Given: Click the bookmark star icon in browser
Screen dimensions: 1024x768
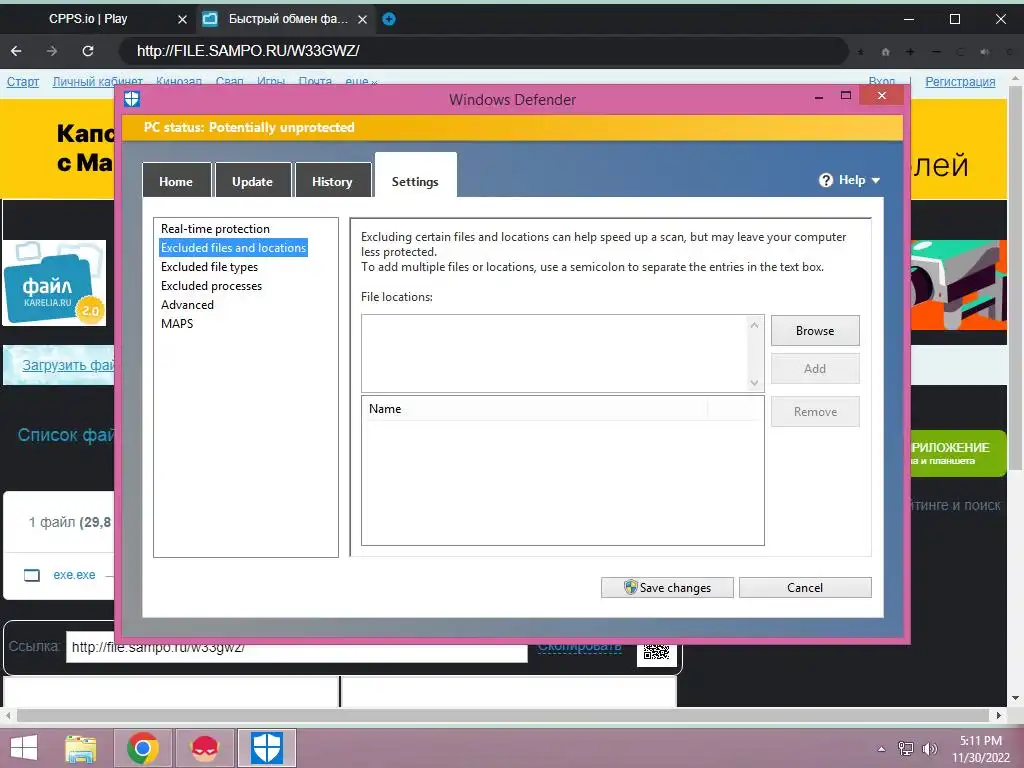Looking at the screenshot, I should point(861,52).
